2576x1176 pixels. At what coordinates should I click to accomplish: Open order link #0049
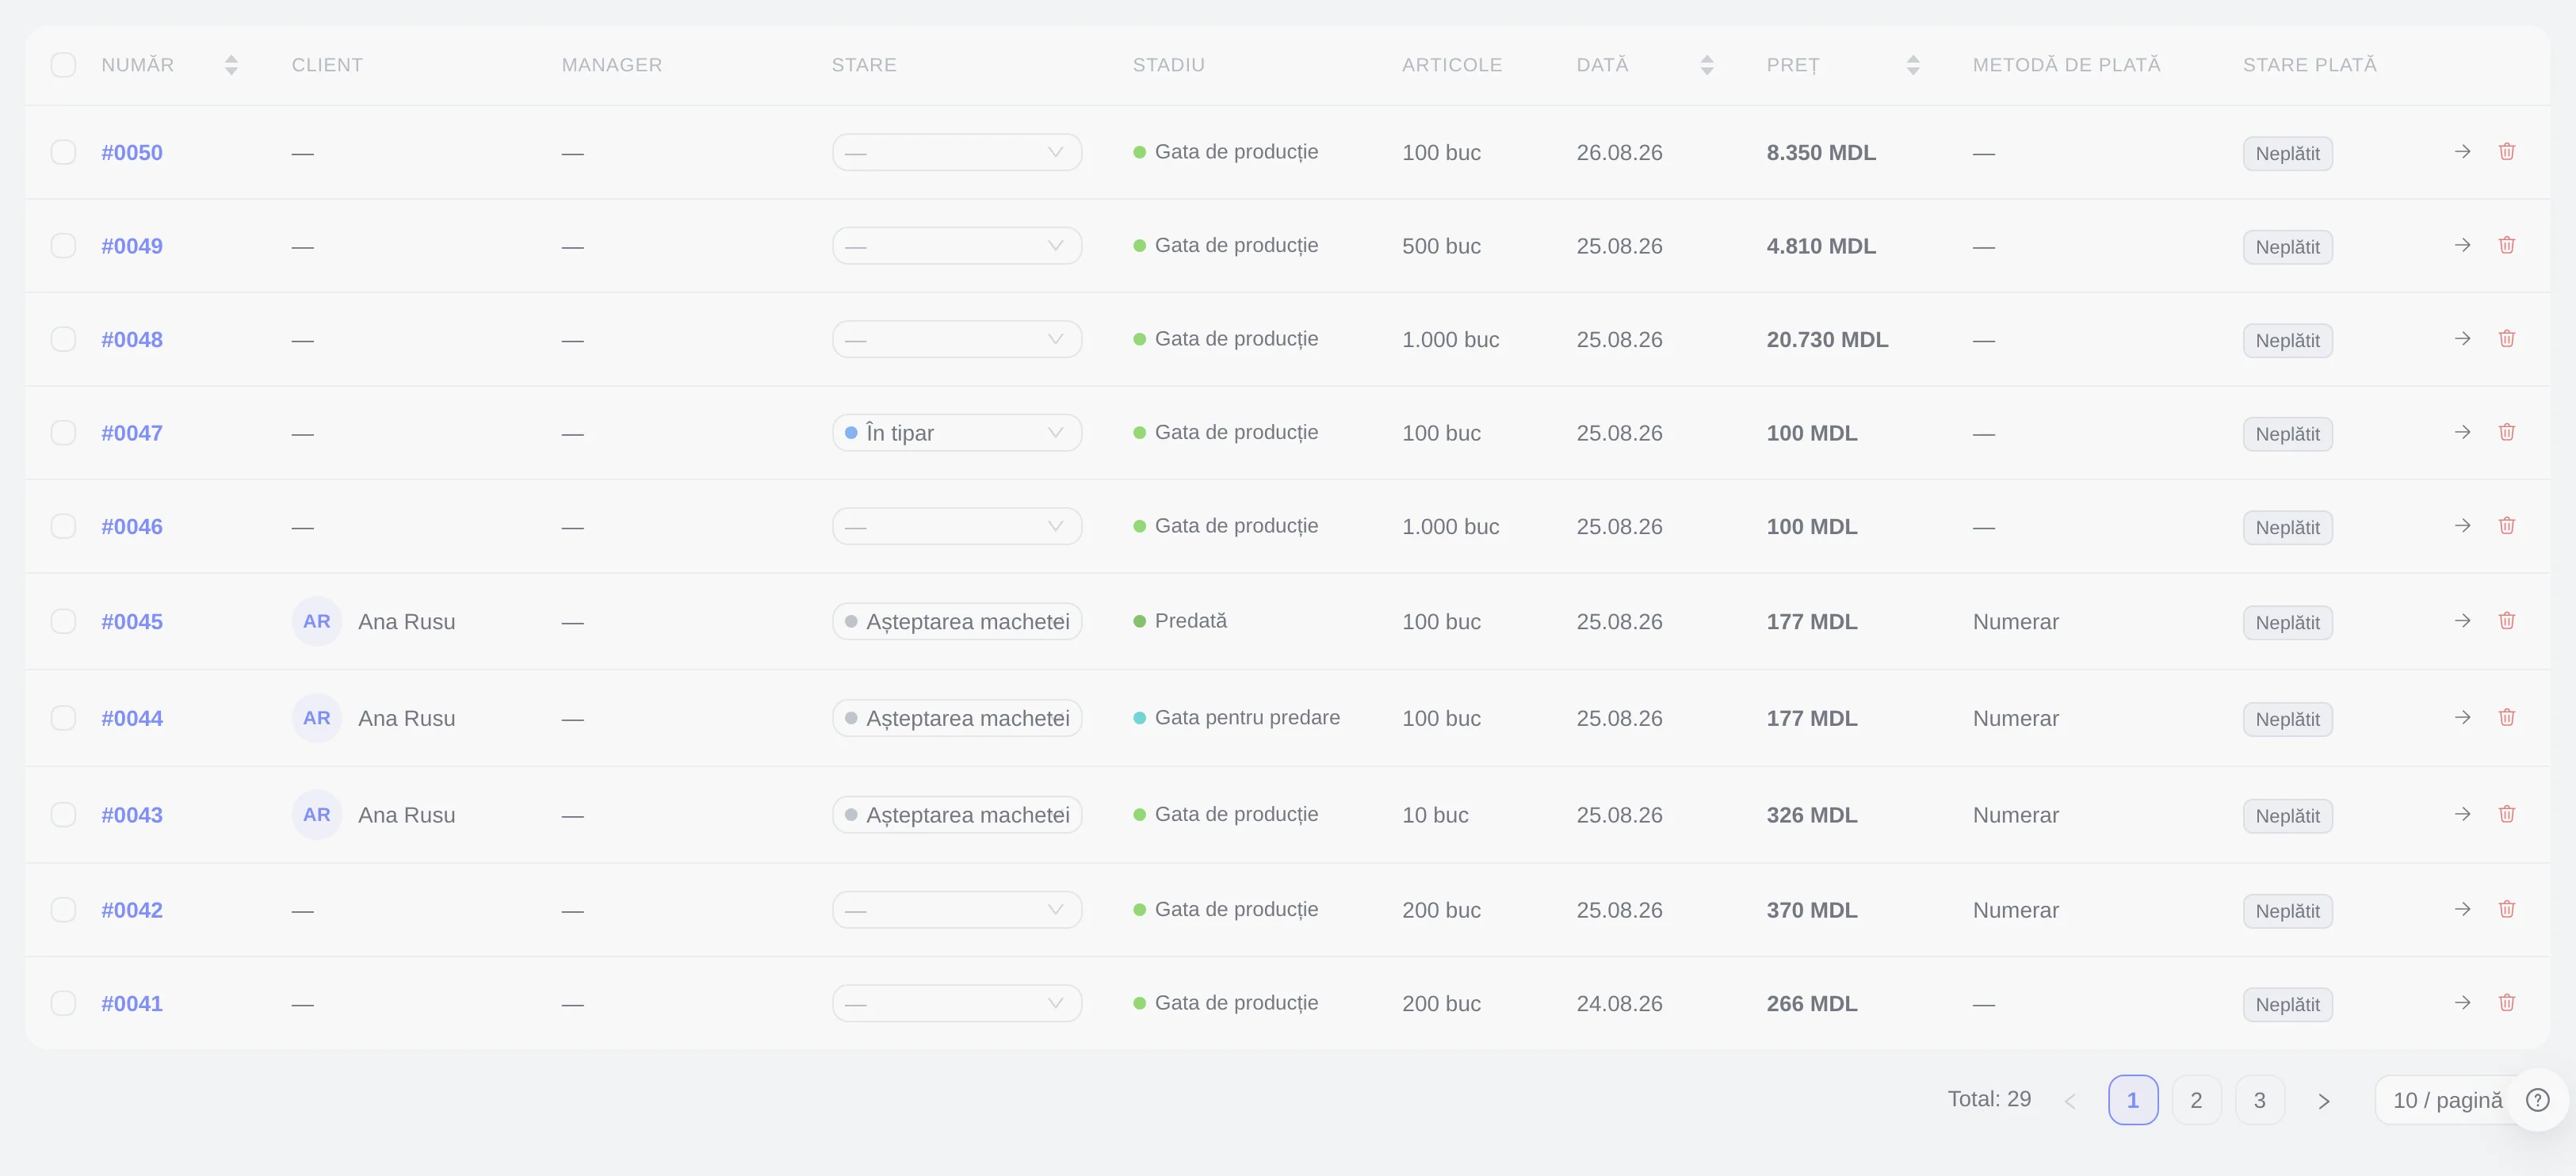click(x=132, y=246)
